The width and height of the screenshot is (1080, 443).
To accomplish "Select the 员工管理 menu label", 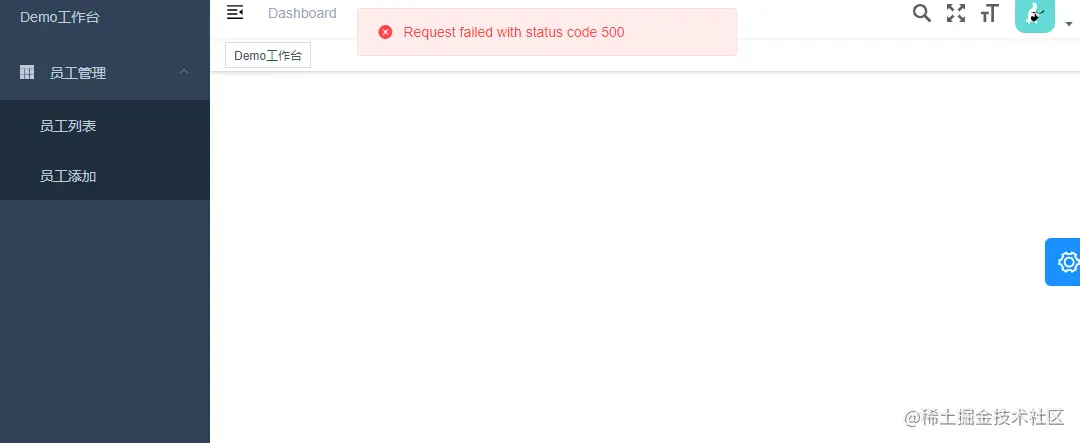I will [x=78, y=73].
